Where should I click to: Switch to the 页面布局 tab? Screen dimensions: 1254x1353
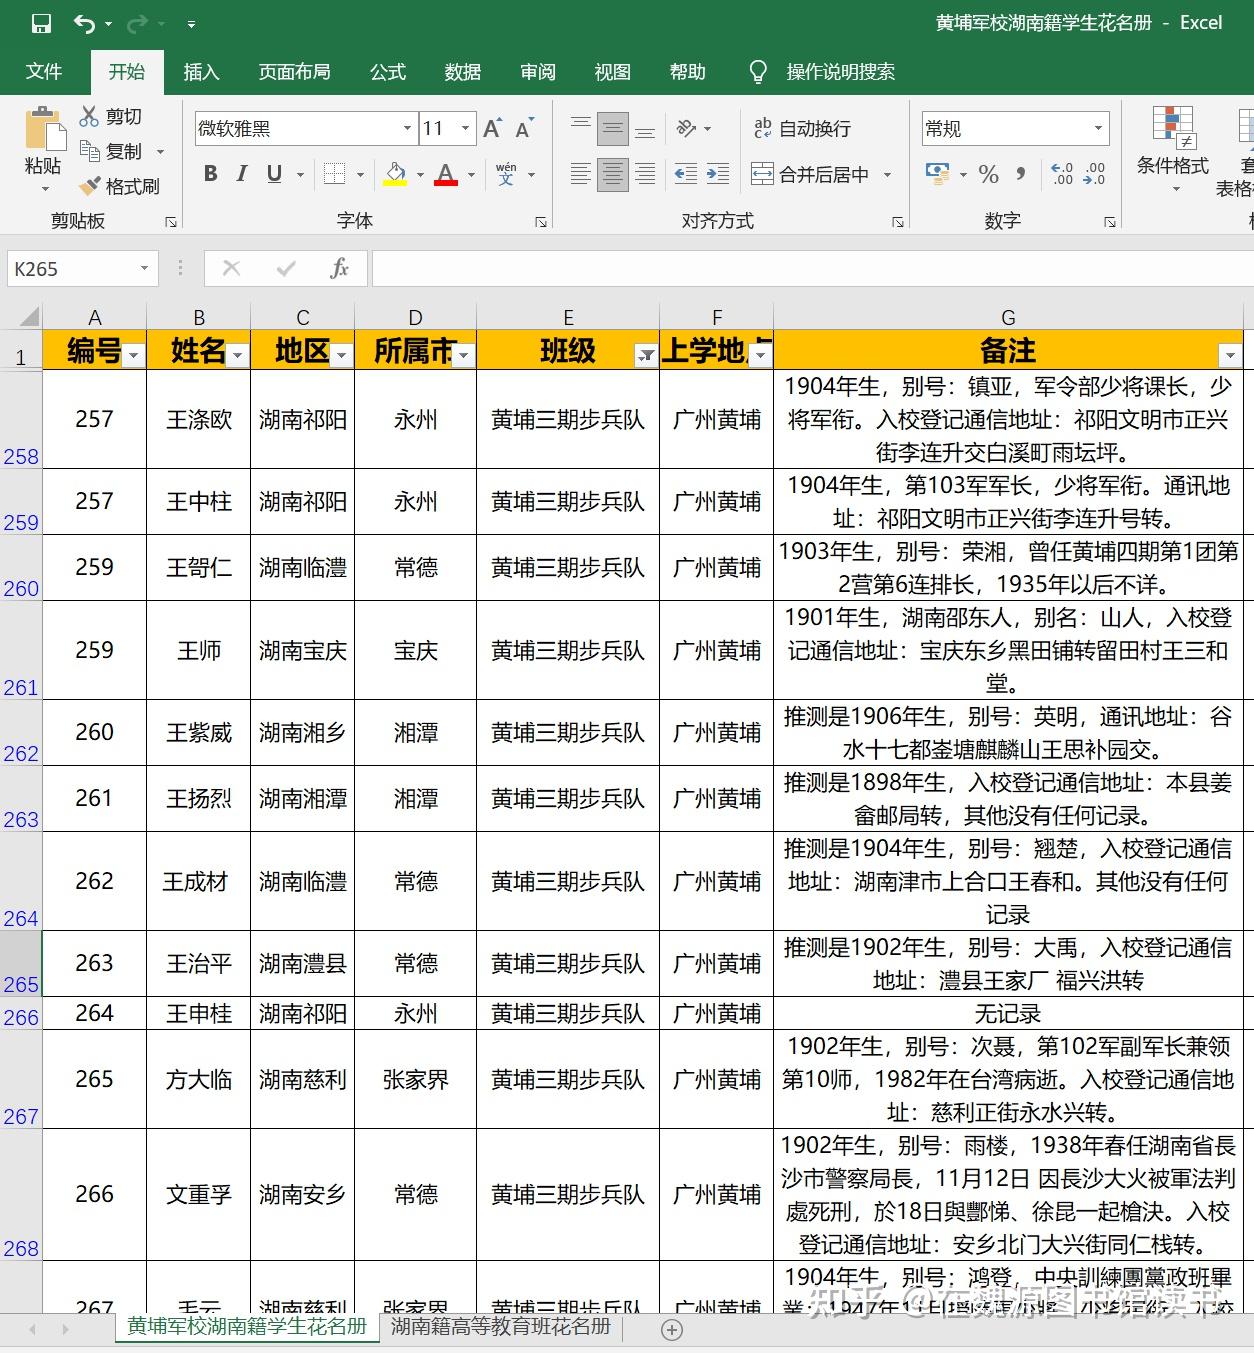pyautogui.click(x=294, y=71)
